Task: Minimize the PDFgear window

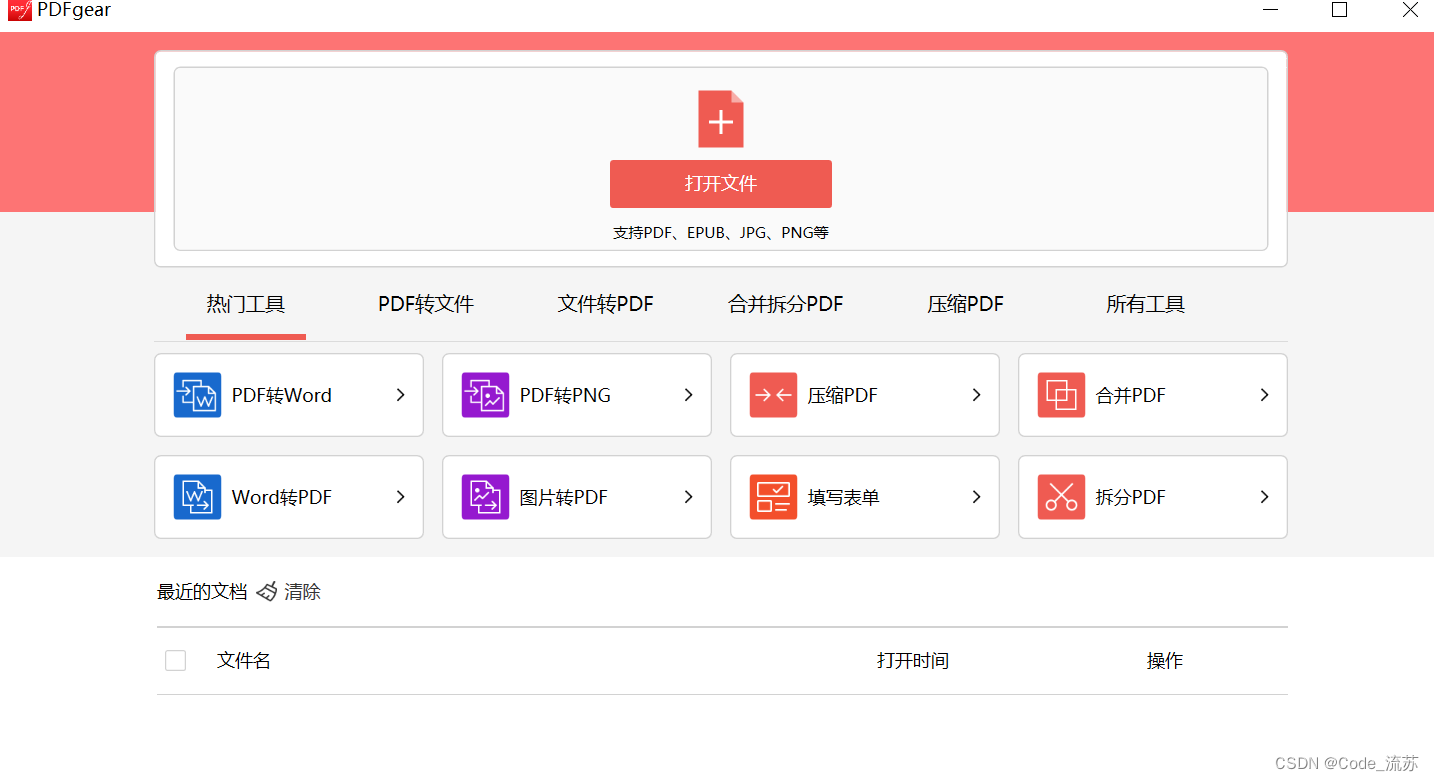Action: coord(1270,10)
